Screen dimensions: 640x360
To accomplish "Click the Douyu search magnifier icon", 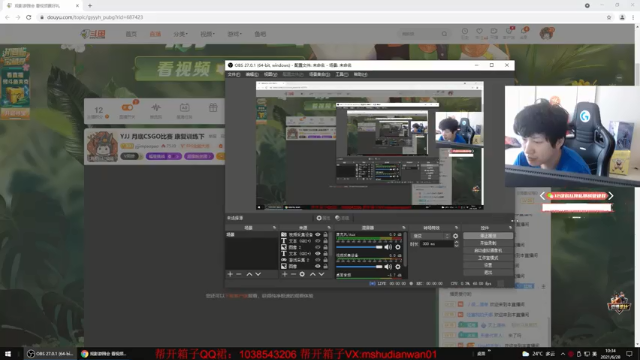I will [x=444, y=34].
